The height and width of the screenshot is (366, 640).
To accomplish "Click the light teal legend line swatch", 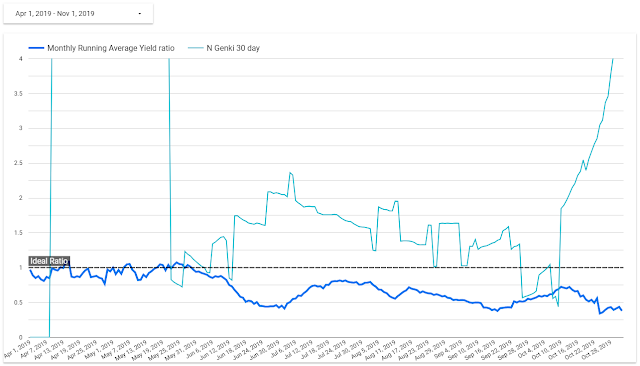I will coord(195,48).
